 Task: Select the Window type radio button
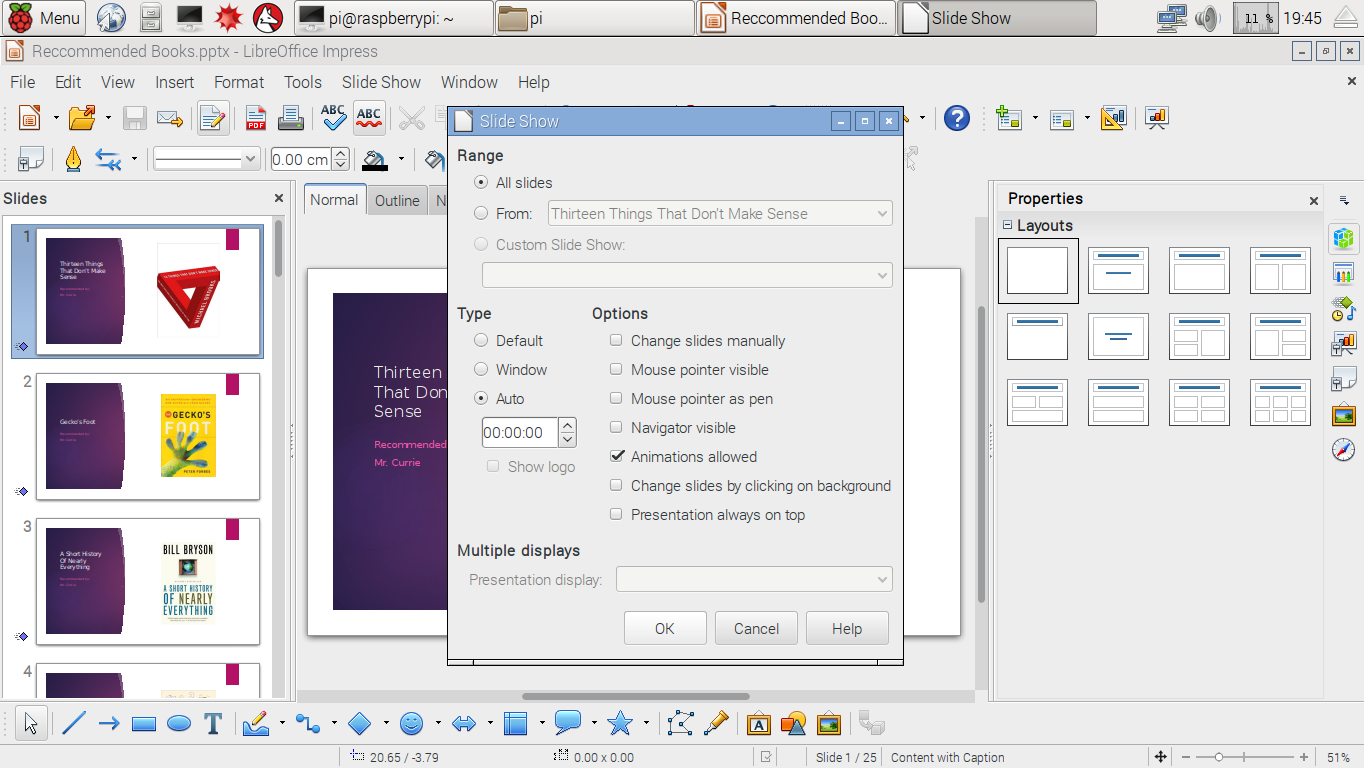pyautogui.click(x=482, y=370)
